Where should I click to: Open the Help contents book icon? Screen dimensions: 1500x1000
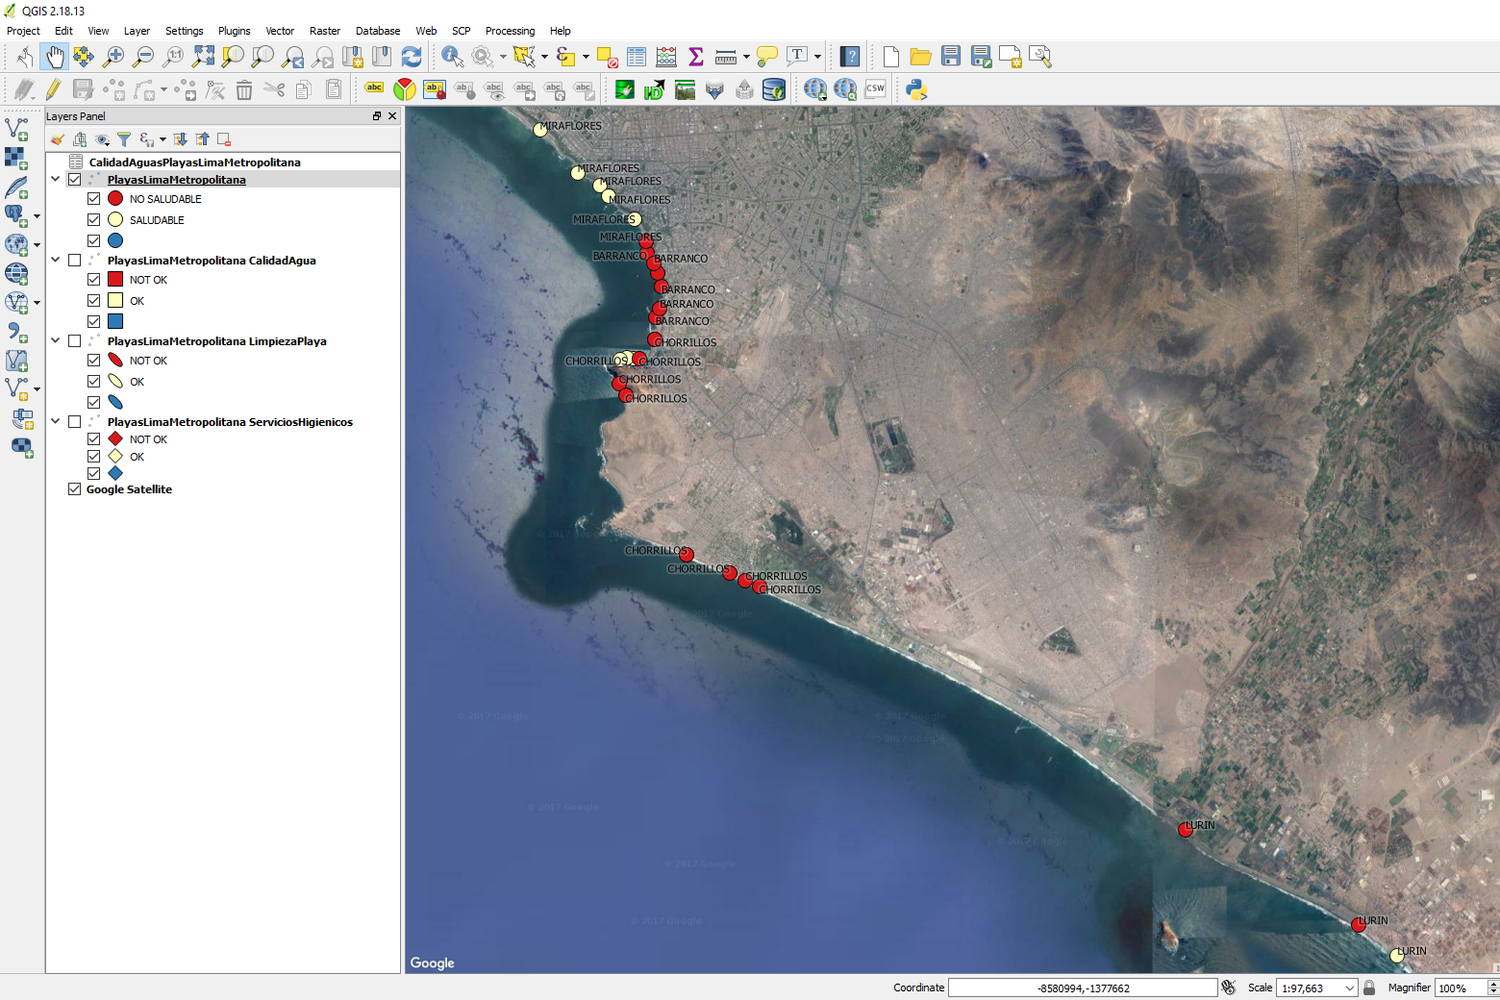click(x=850, y=57)
